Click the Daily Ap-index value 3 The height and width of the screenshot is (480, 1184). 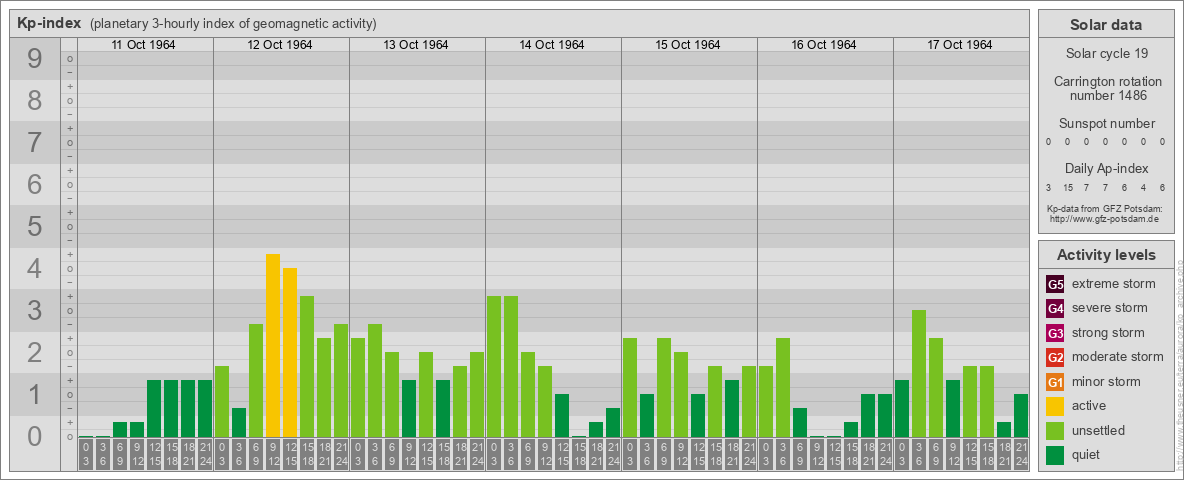coord(1049,187)
